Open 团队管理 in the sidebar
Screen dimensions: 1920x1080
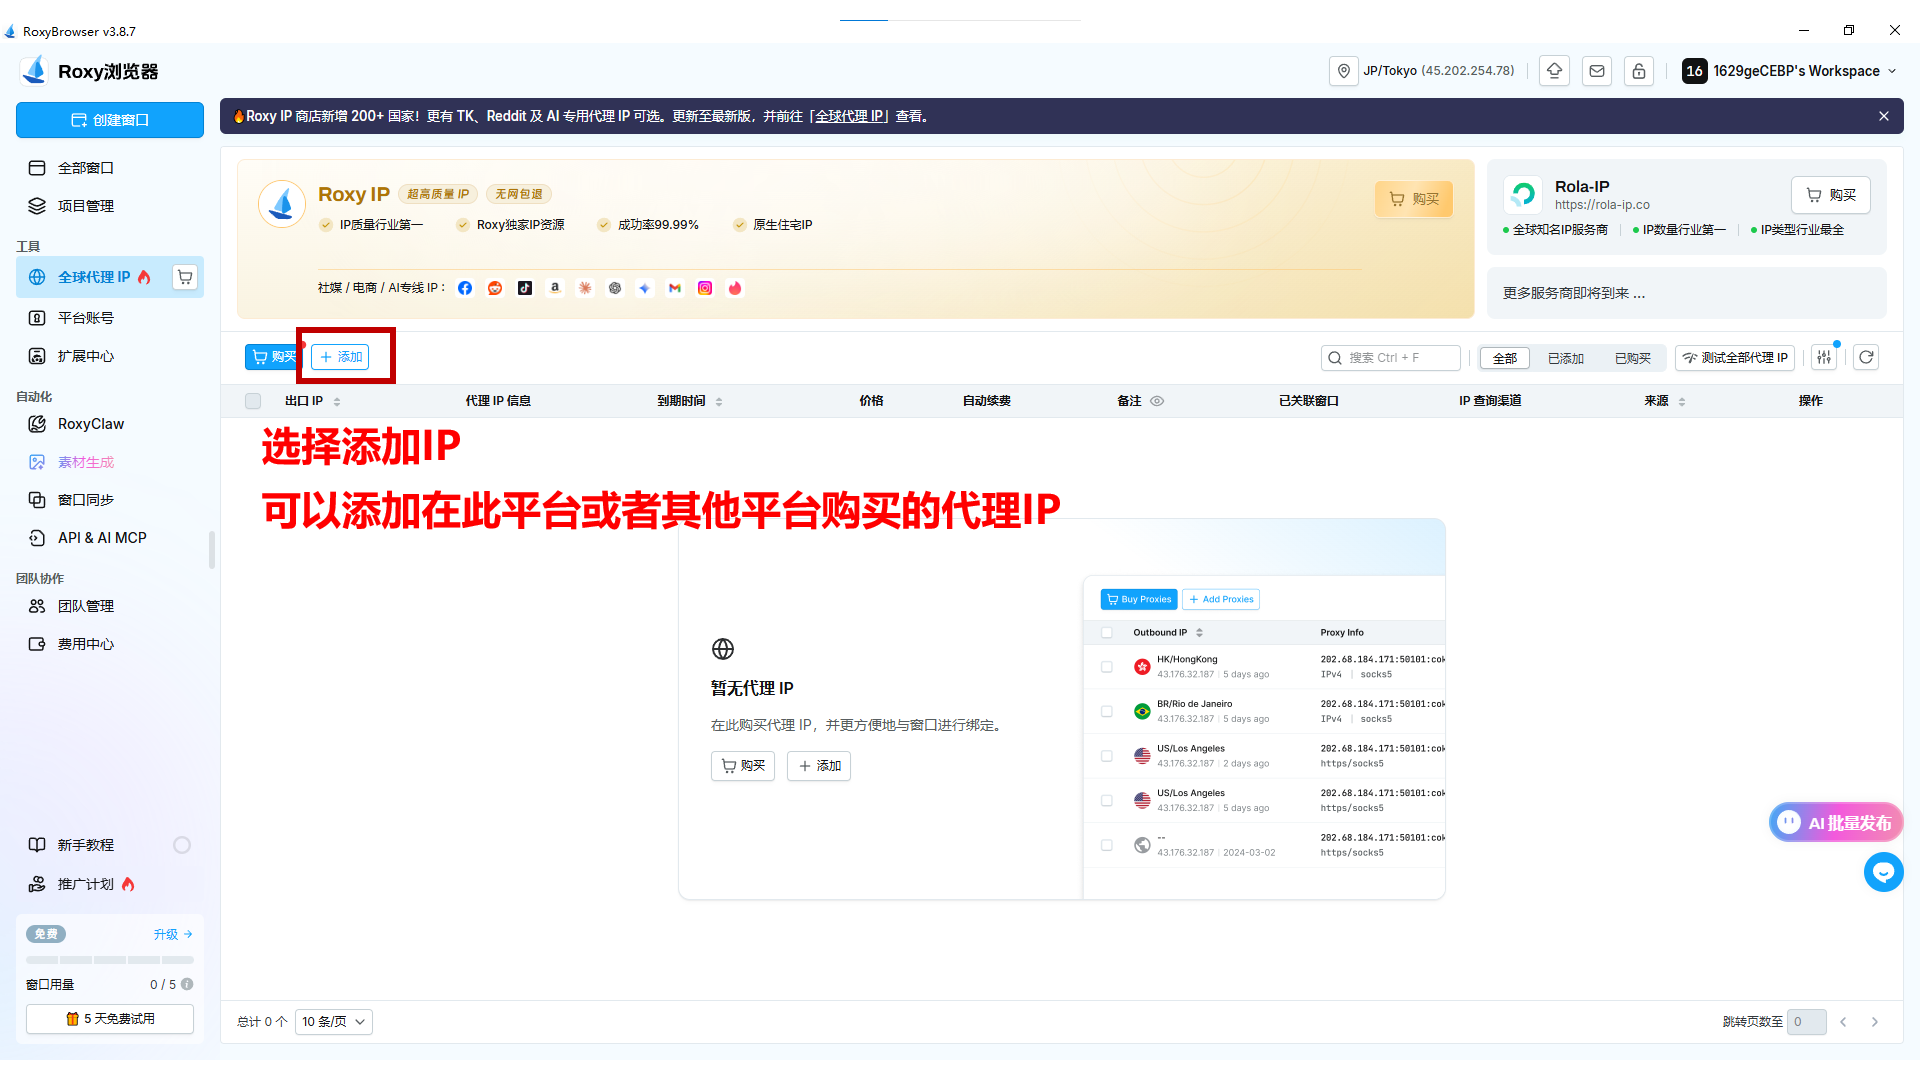[110, 606]
